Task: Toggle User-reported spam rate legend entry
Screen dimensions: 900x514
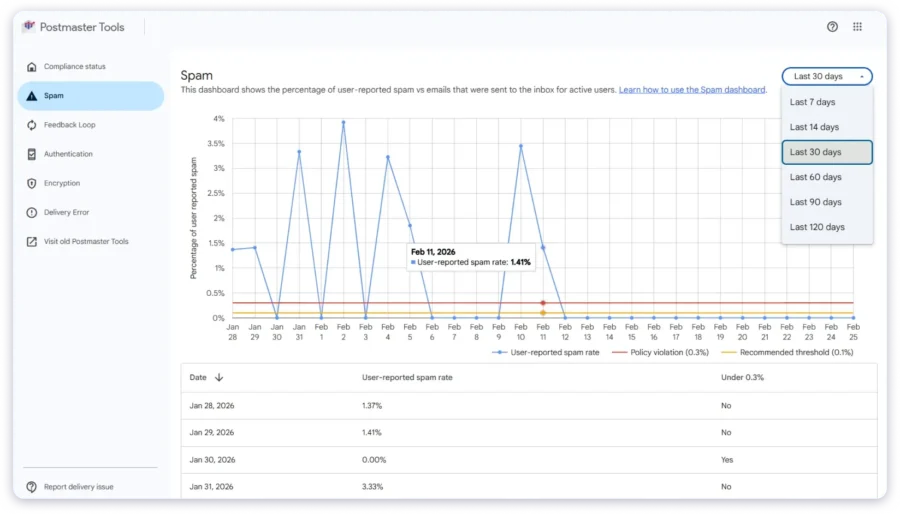Action: coord(546,352)
